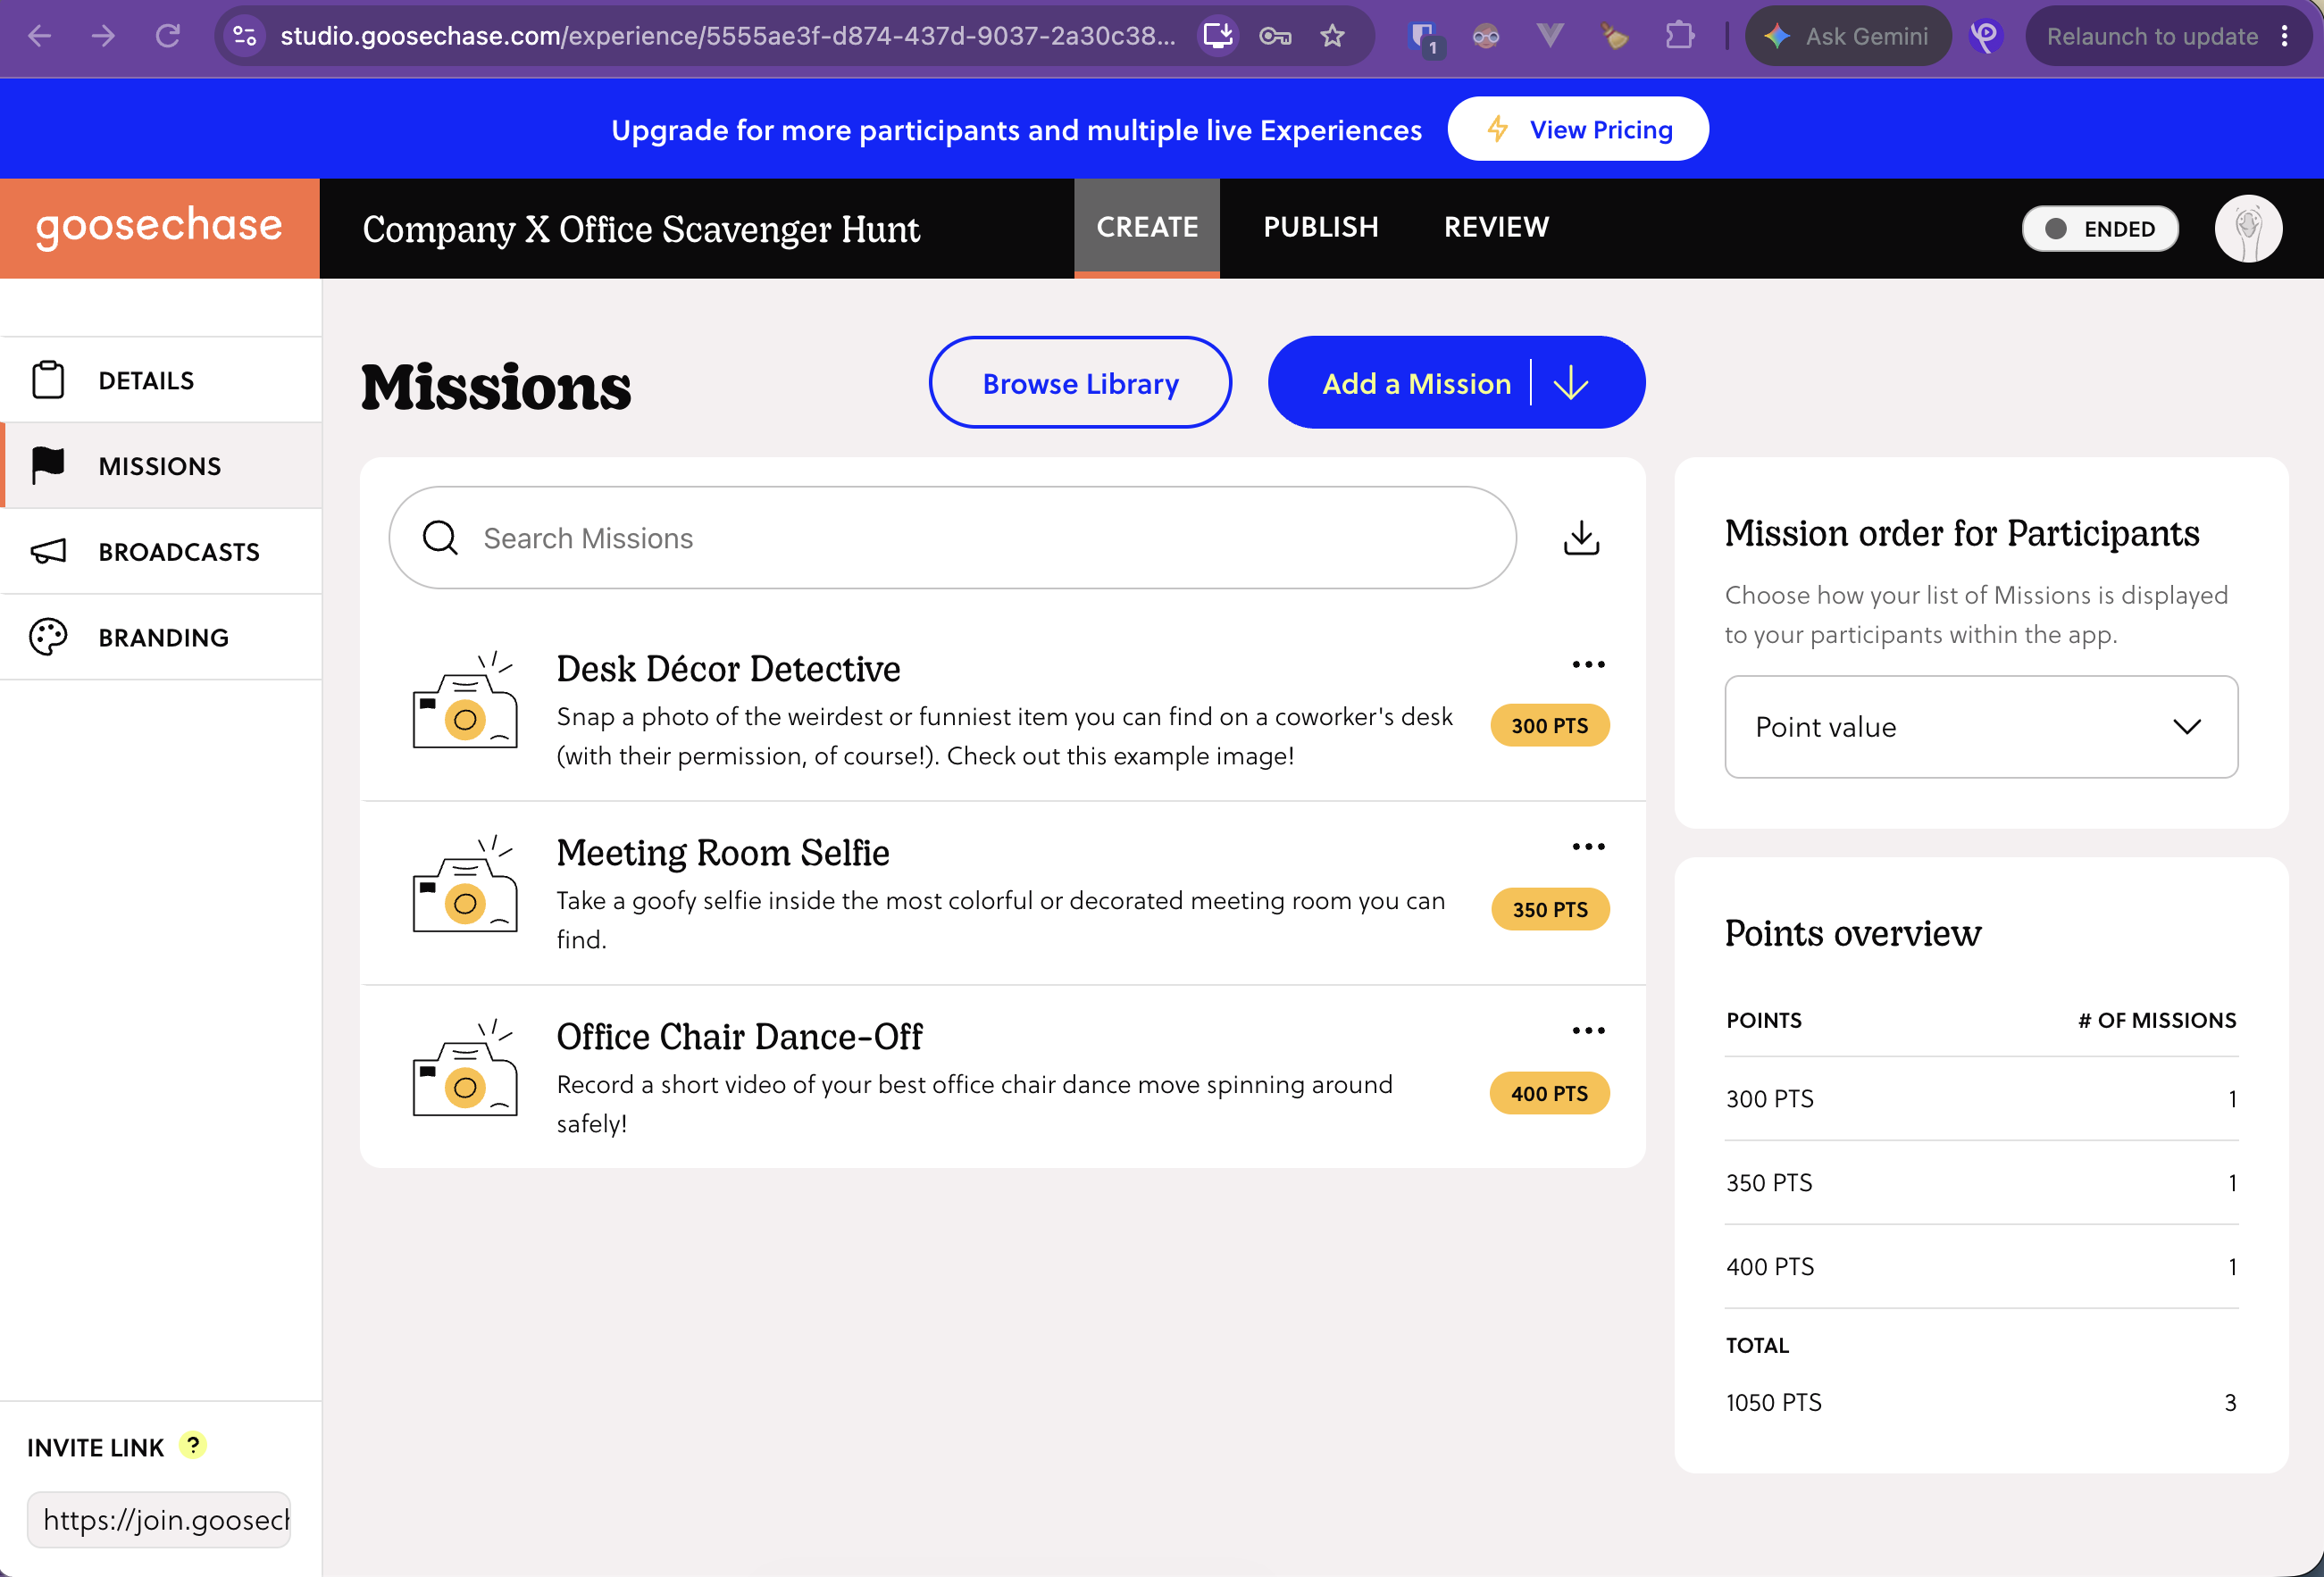Click the invite link URL field
2324x1577 pixels.
pyautogui.click(x=159, y=1520)
